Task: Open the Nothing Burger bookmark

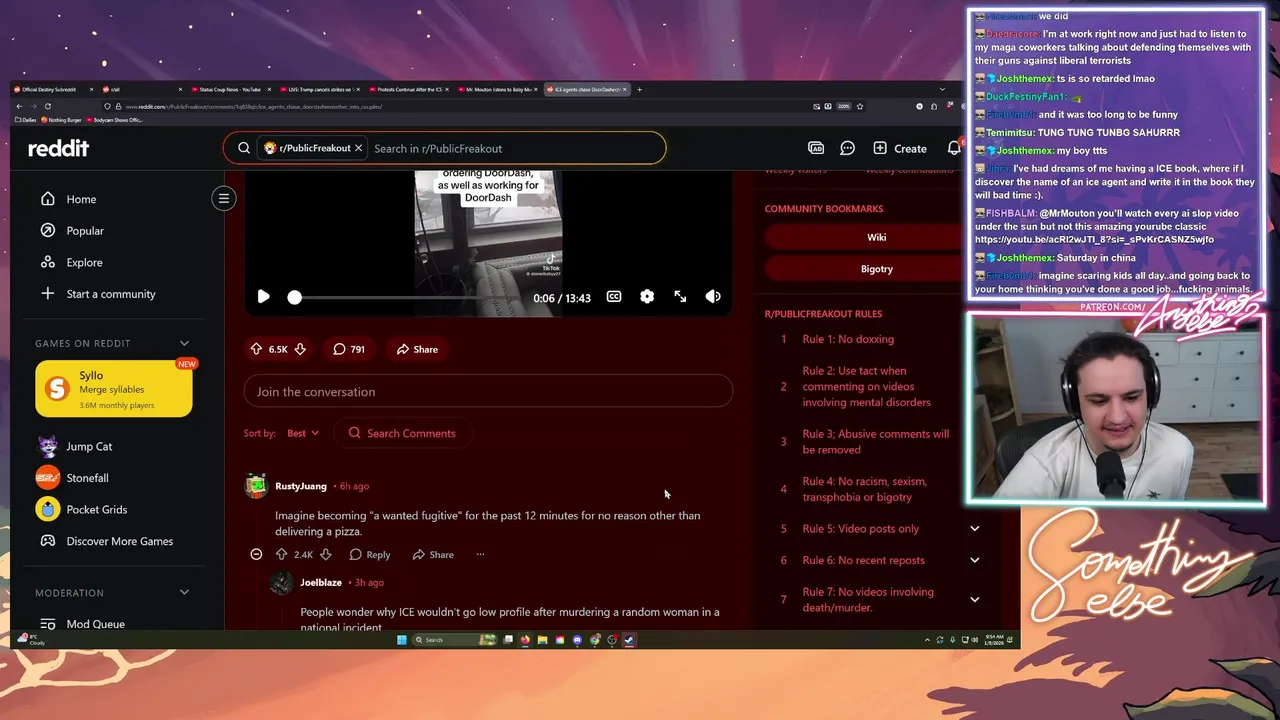Action: [x=61, y=120]
